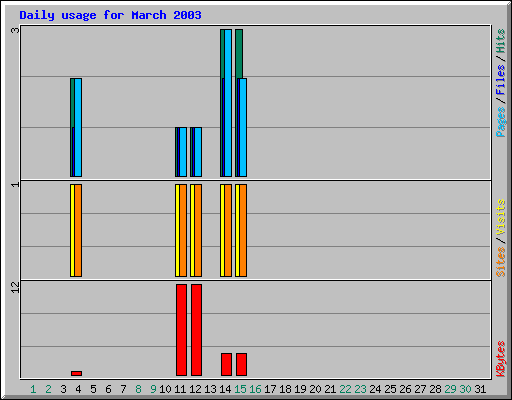Screen dimensions: 512x400
Task: Click the '12' KBytes axis maximum label
Action: [x=15, y=287]
